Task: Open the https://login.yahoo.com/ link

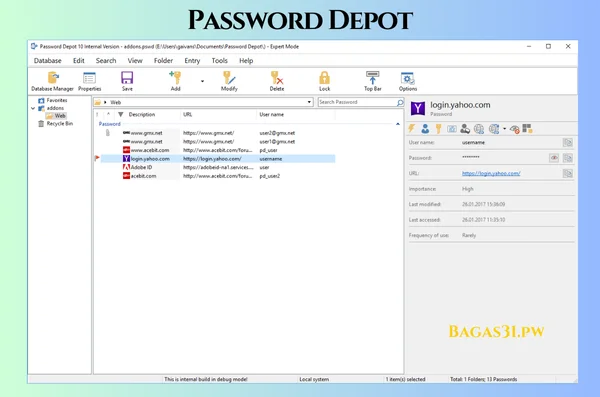Action: [491, 173]
